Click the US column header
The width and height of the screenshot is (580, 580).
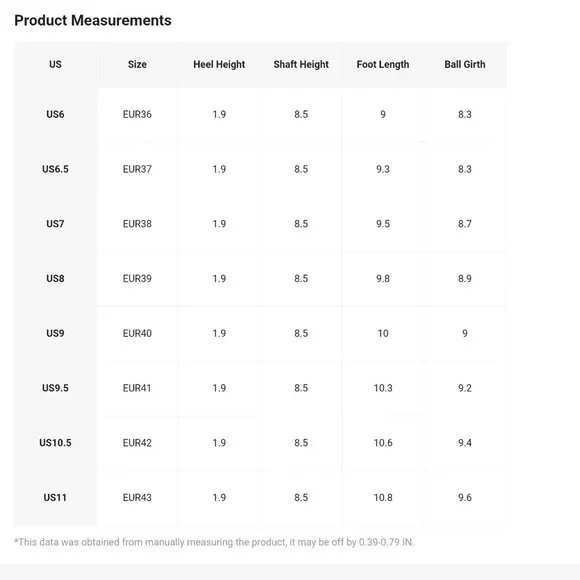click(x=55, y=64)
